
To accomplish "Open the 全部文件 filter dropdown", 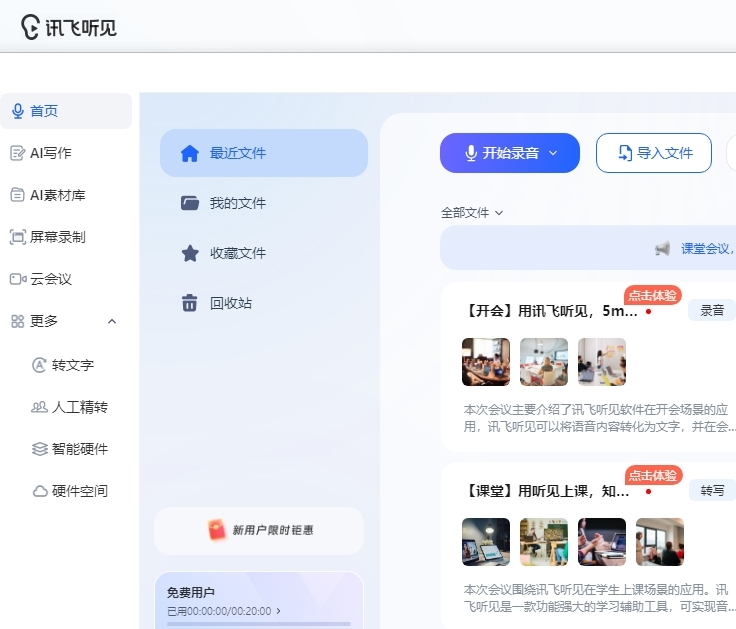I will coord(472,213).
